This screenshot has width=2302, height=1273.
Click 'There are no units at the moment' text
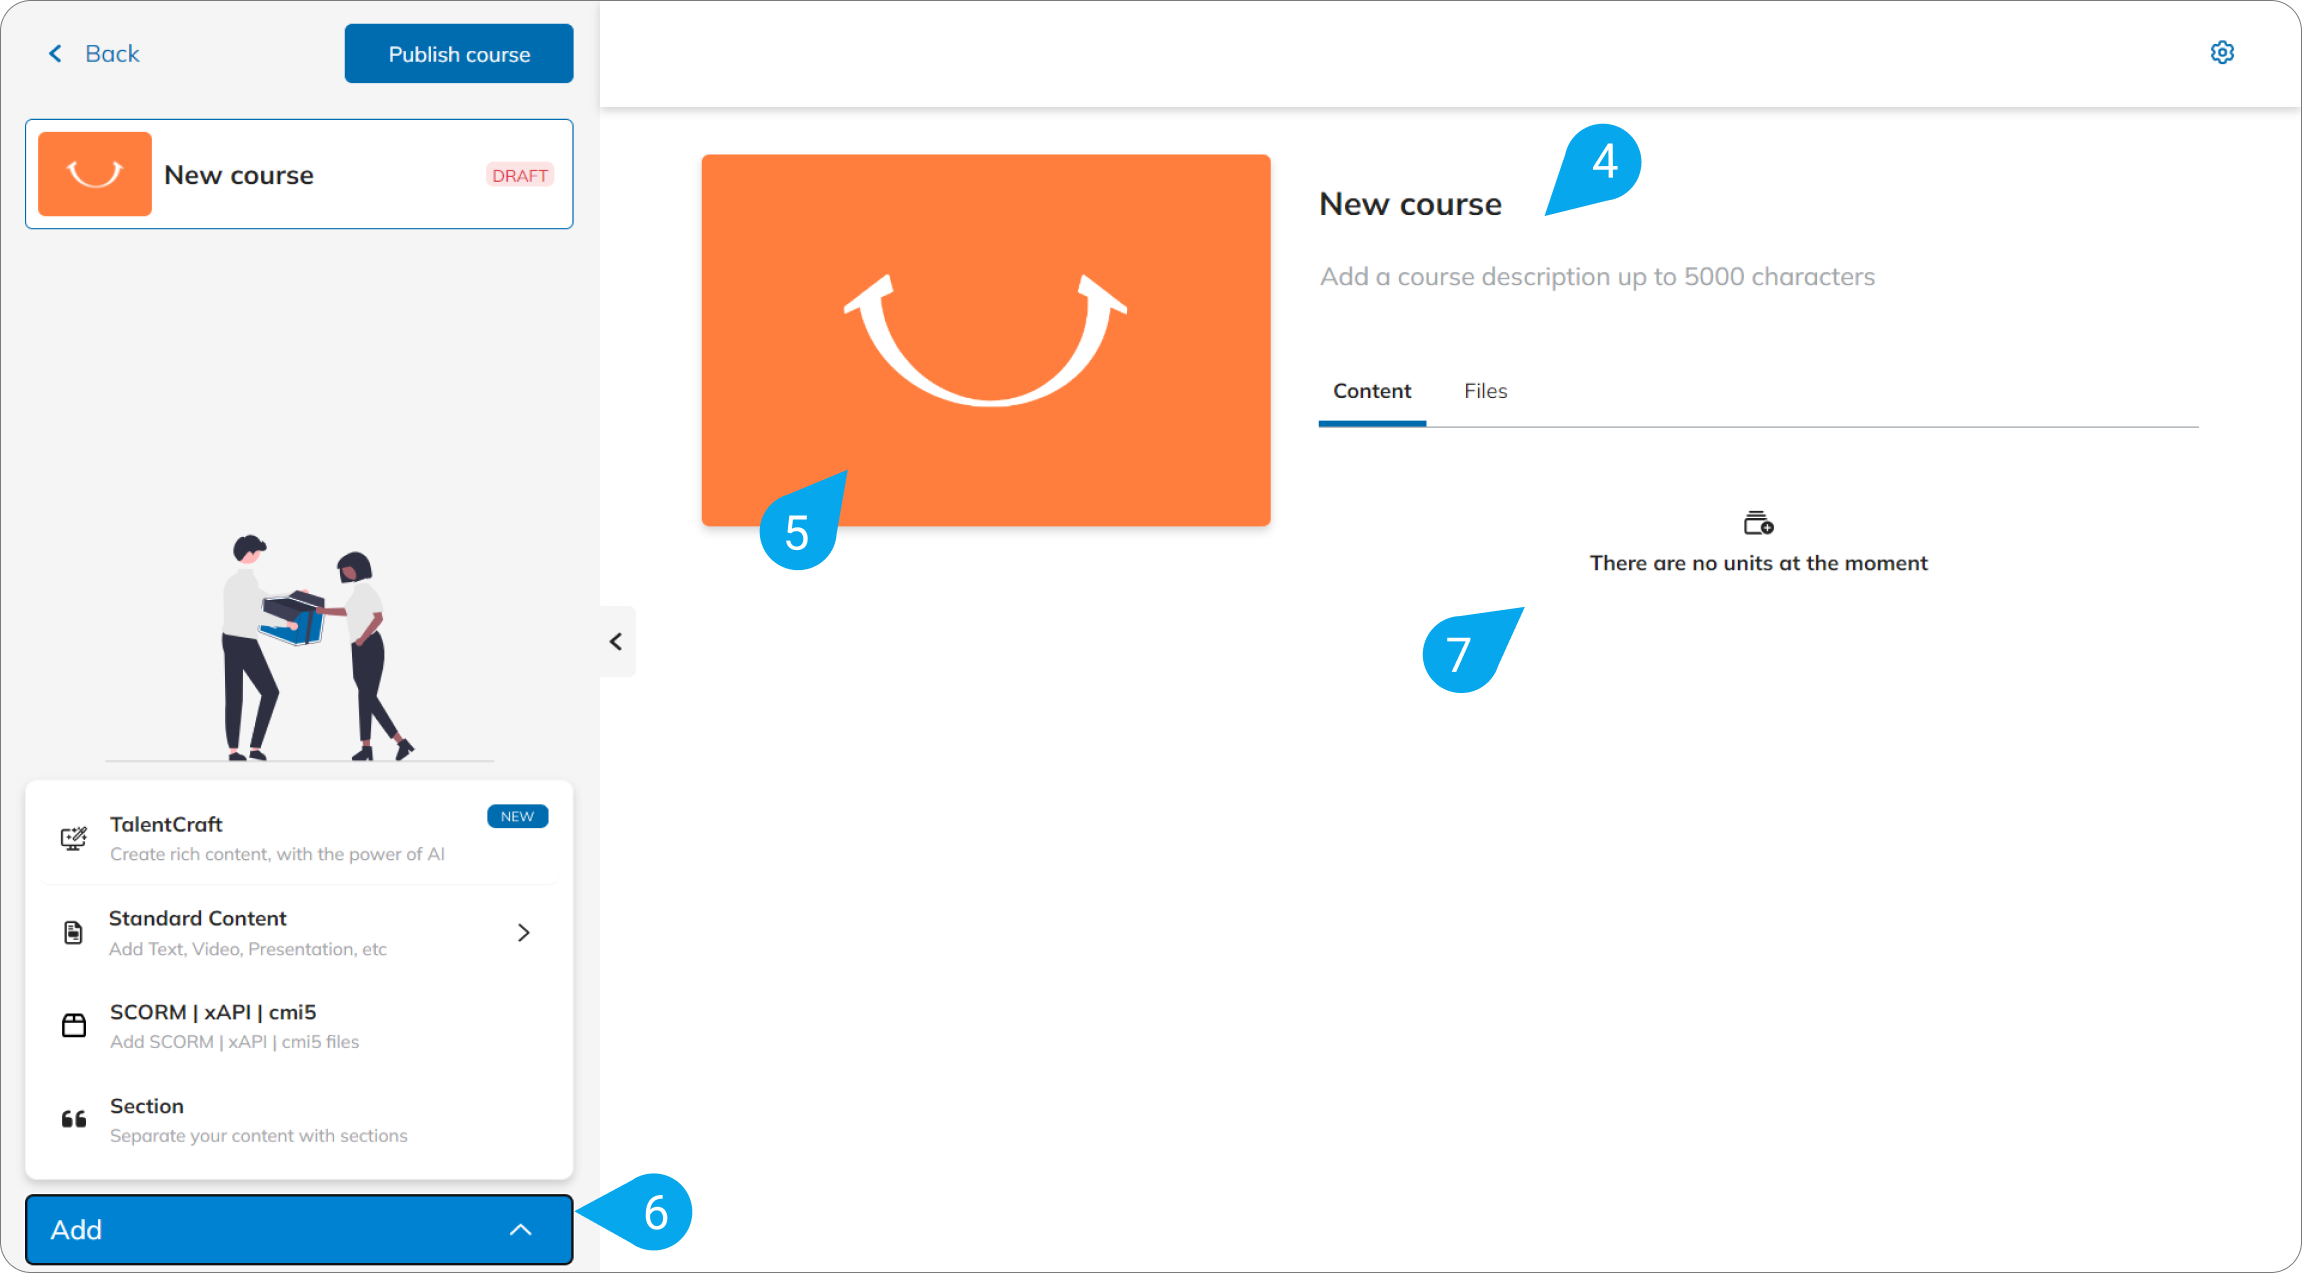point(1759,563)
